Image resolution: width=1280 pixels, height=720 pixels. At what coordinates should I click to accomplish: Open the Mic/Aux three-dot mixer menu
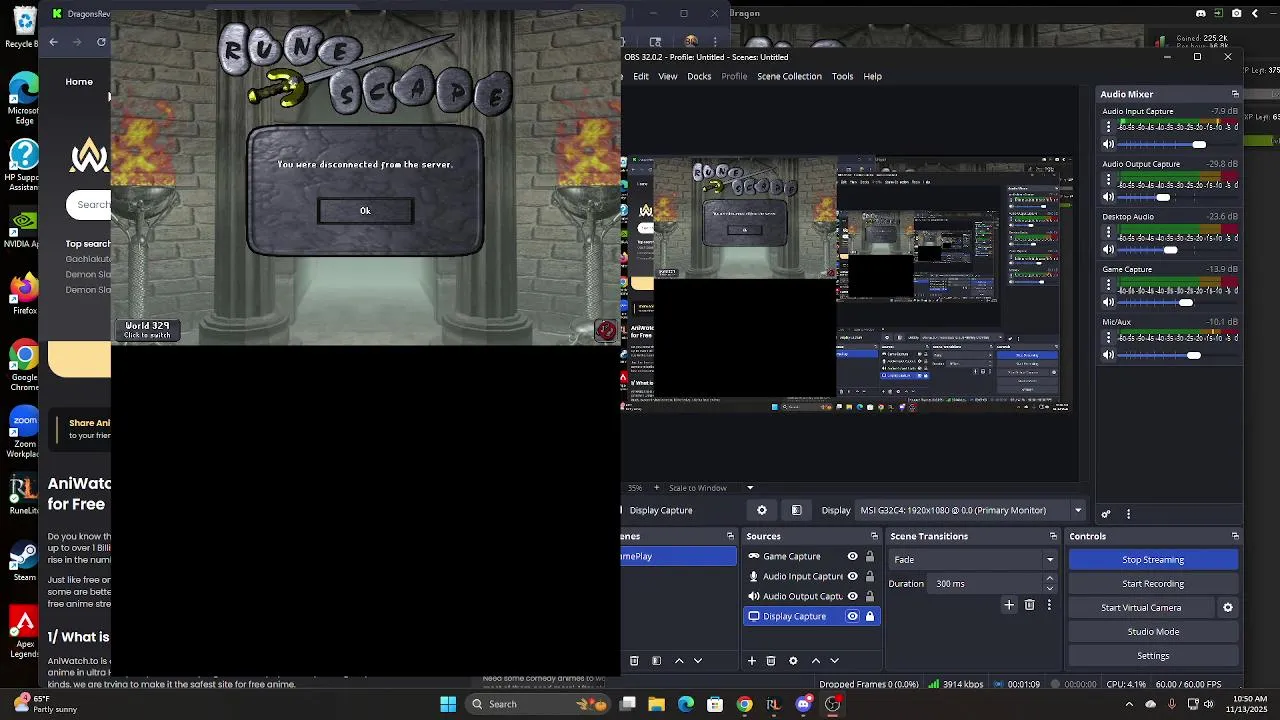click(1108, 338)
